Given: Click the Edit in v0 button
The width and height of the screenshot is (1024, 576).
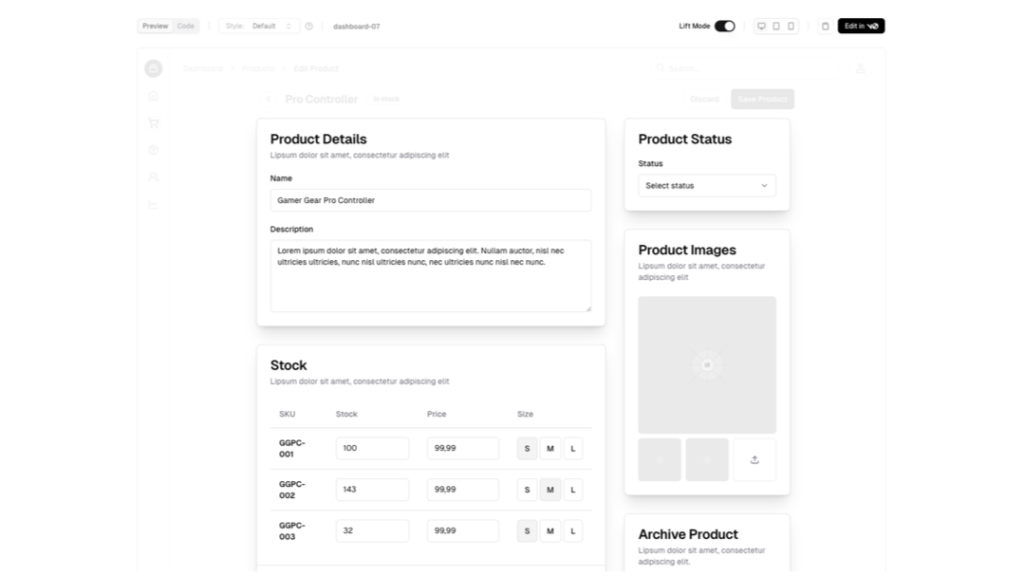Looking at the screenshot, I should click(x=861, y=26).
